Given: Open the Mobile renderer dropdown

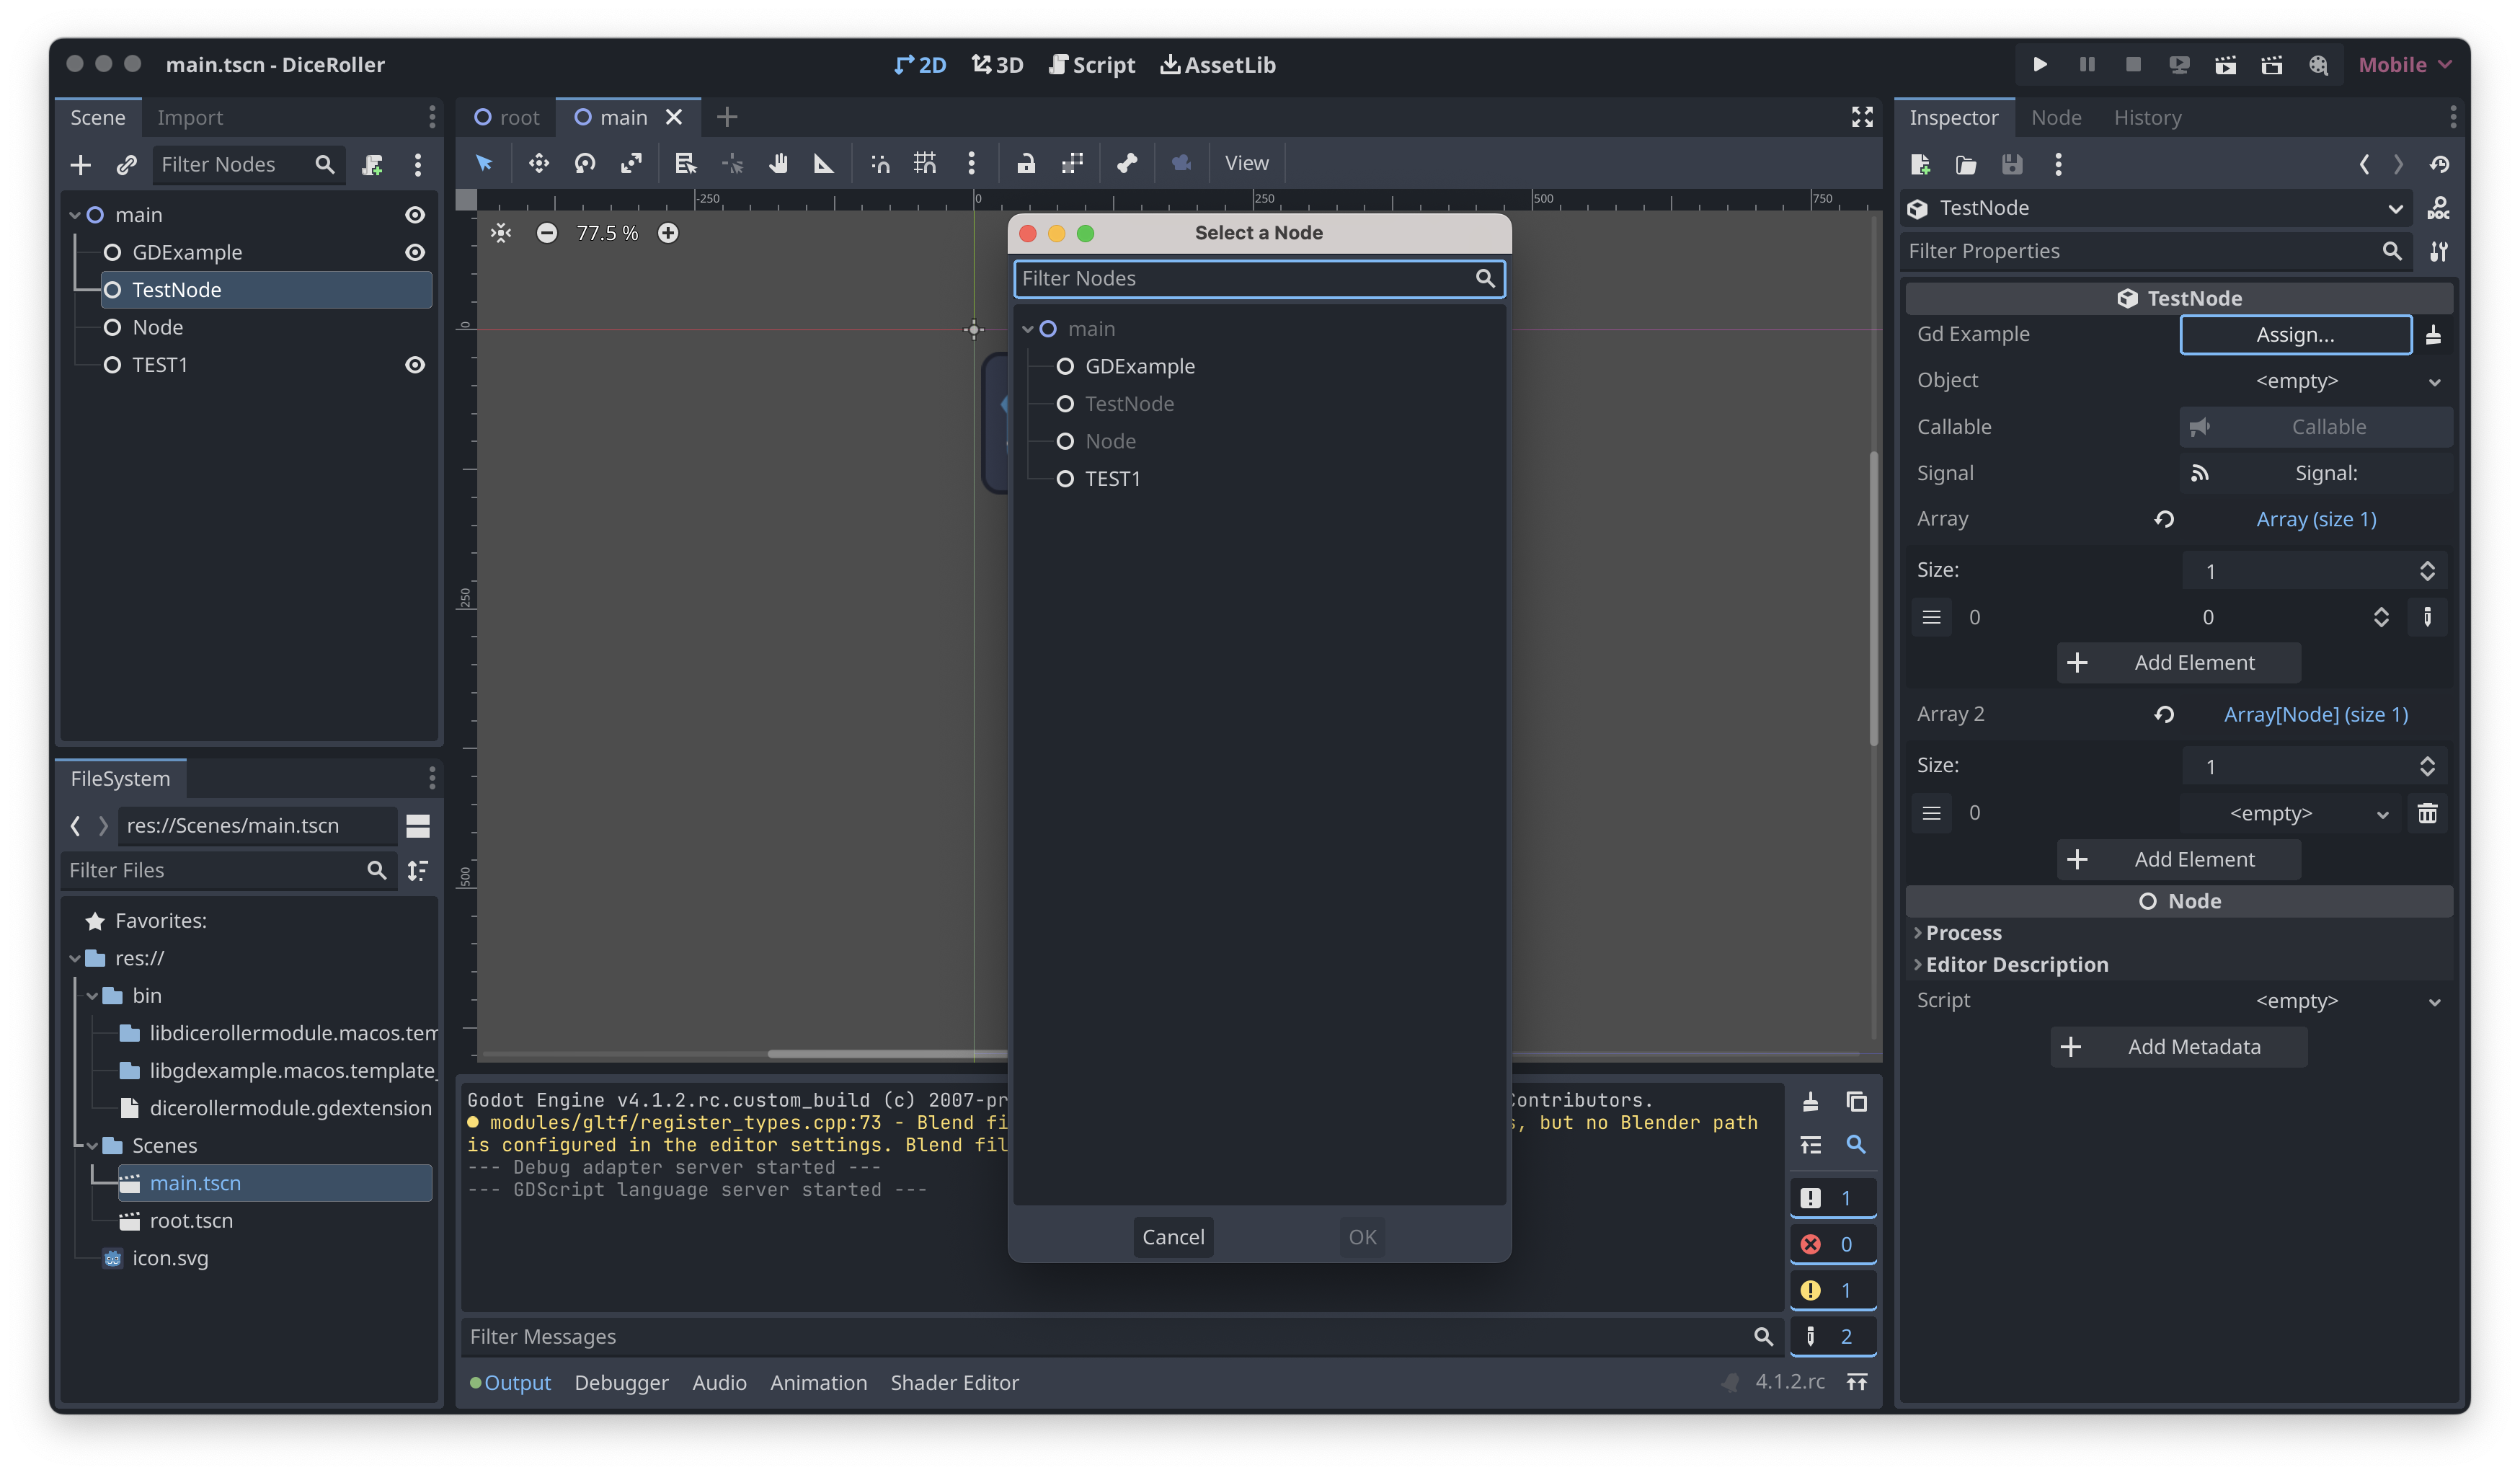Looking at the screenshot, I should click(2404, 65).
